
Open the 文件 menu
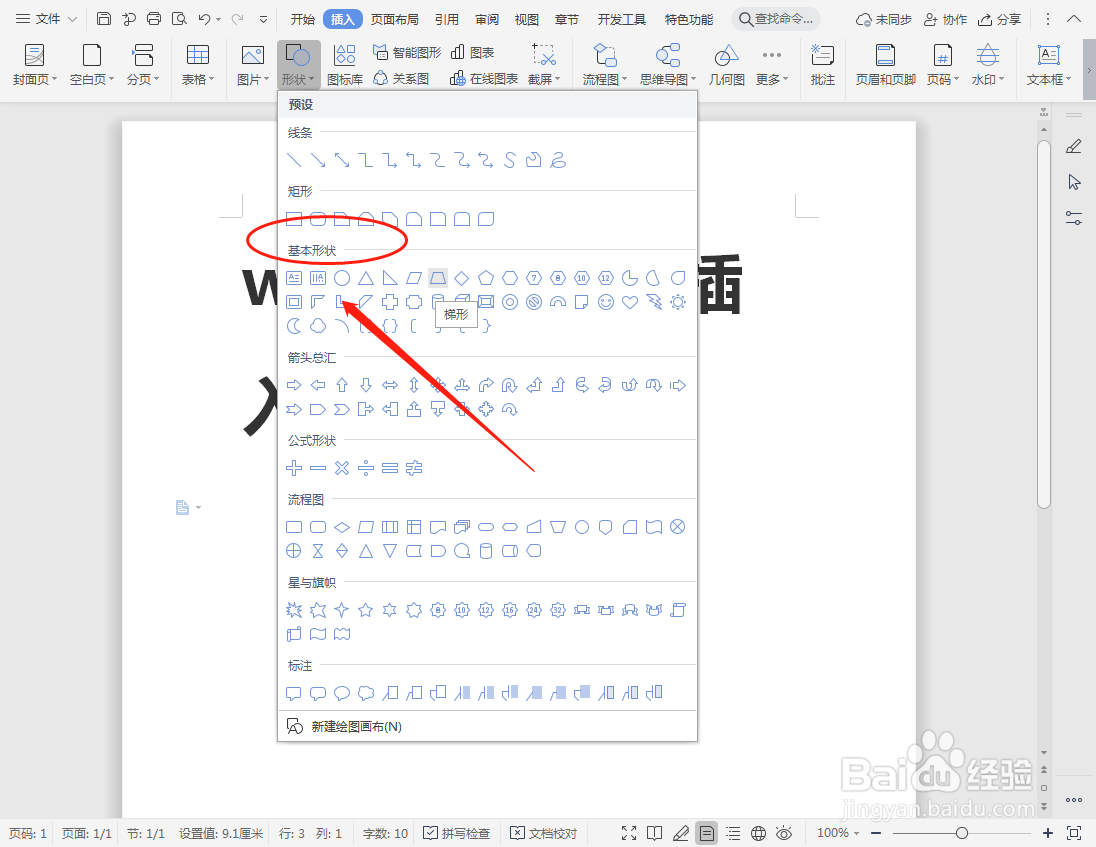click(46, 19)
